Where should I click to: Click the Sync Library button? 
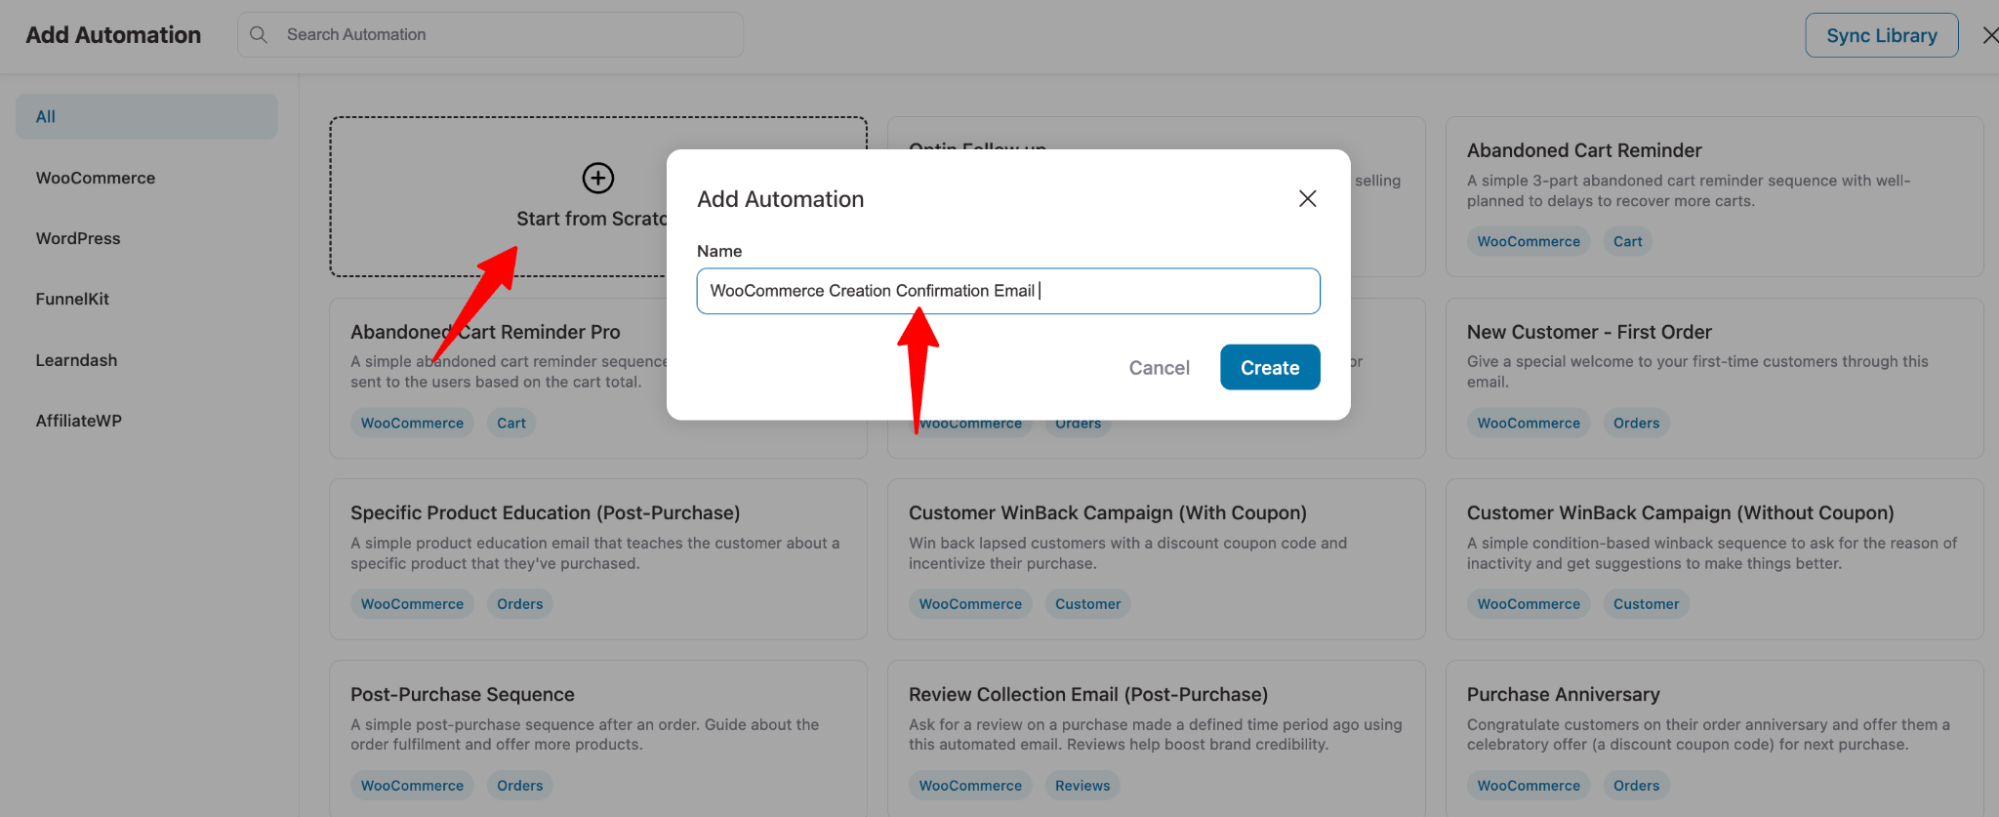click(x=1881, y=35)
